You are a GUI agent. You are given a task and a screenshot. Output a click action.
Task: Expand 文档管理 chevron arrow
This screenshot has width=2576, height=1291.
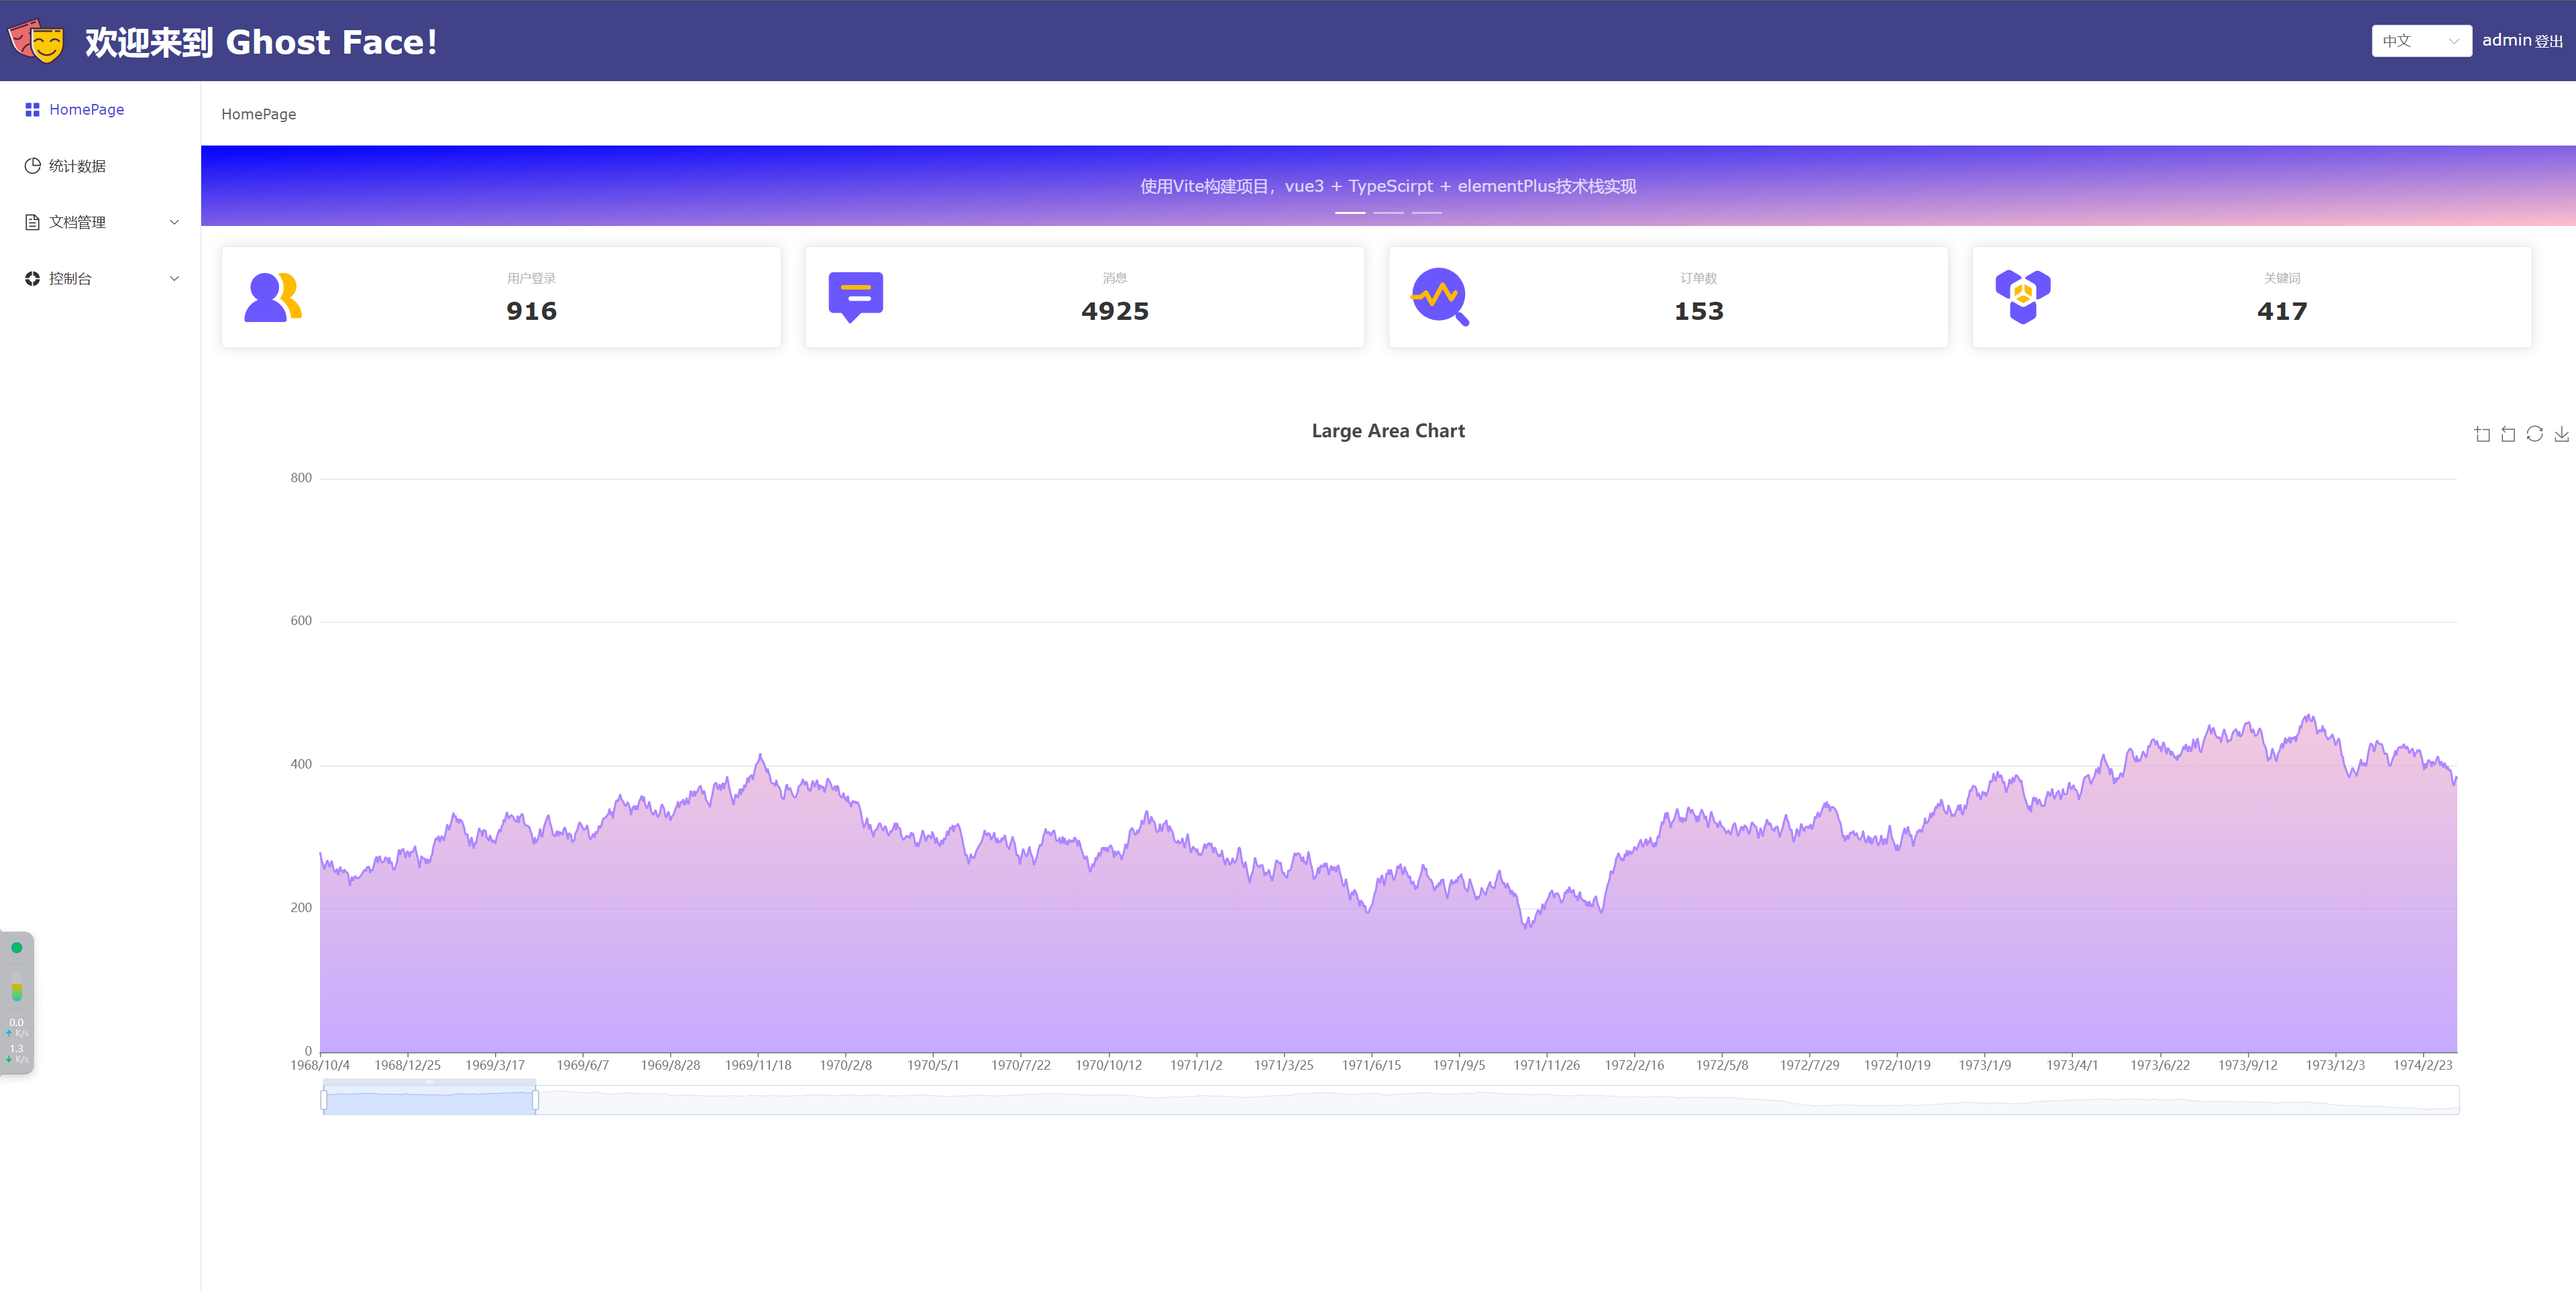click(174, 222)
